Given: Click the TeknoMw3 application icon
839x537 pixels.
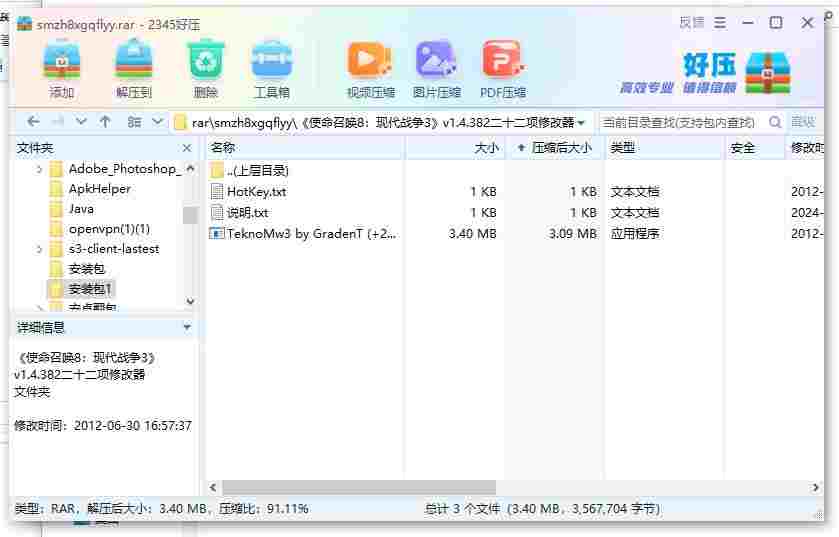Looking at the screenshot, I should tap(217, 233).
